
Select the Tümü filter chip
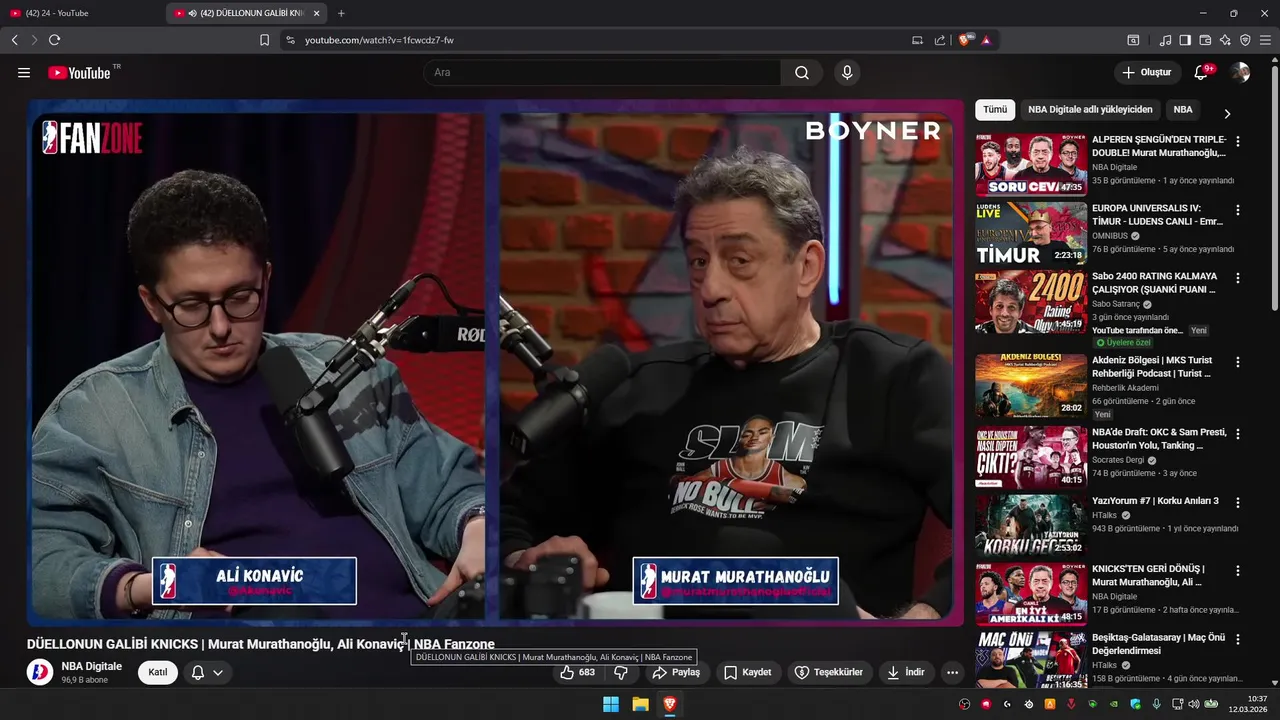[995, 110]
